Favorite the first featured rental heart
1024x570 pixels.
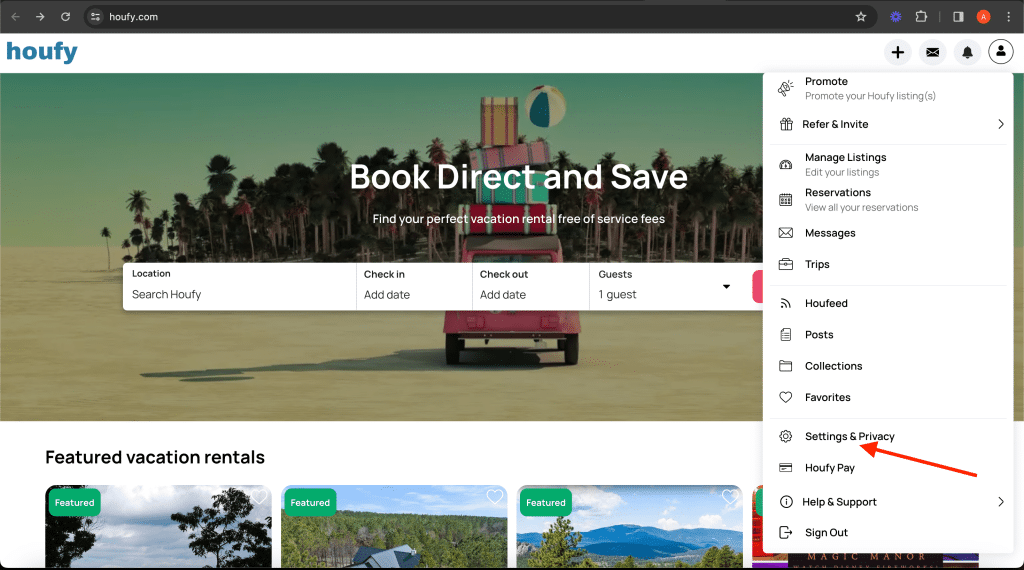259,497
